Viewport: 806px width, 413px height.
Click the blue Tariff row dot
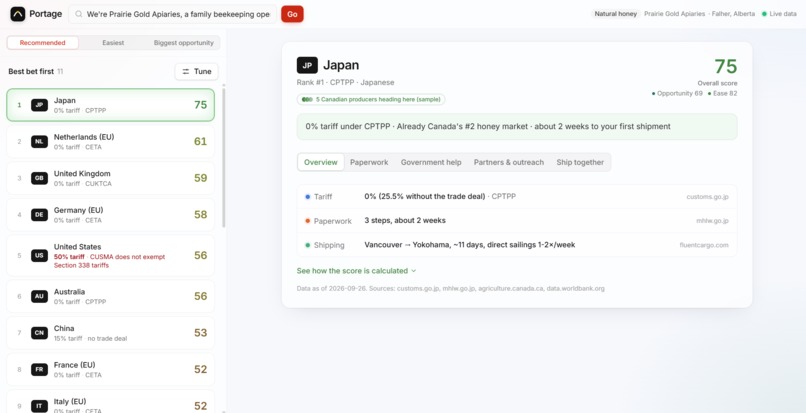307,196
